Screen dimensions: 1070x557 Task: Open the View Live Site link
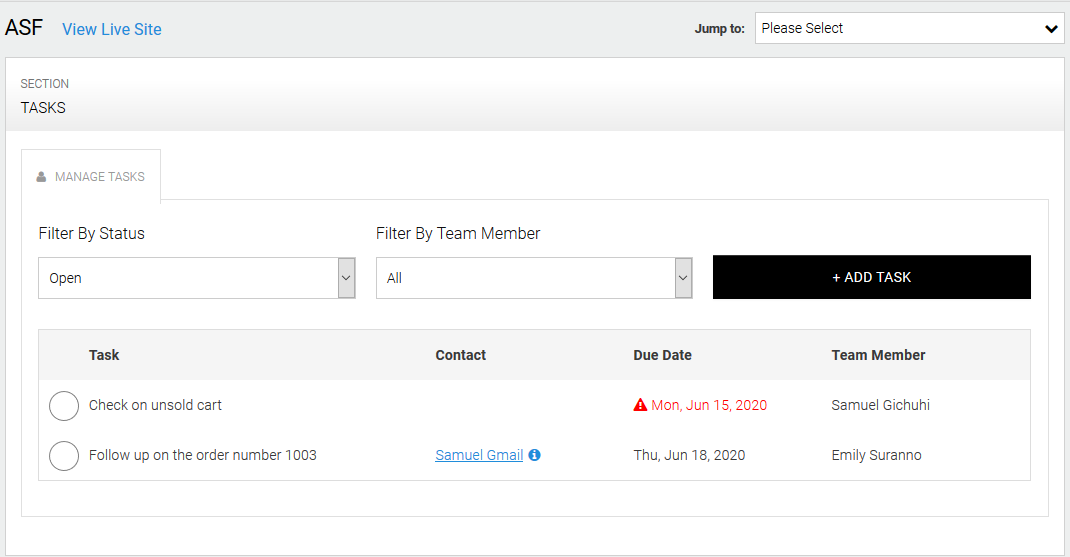coord(111,29)
